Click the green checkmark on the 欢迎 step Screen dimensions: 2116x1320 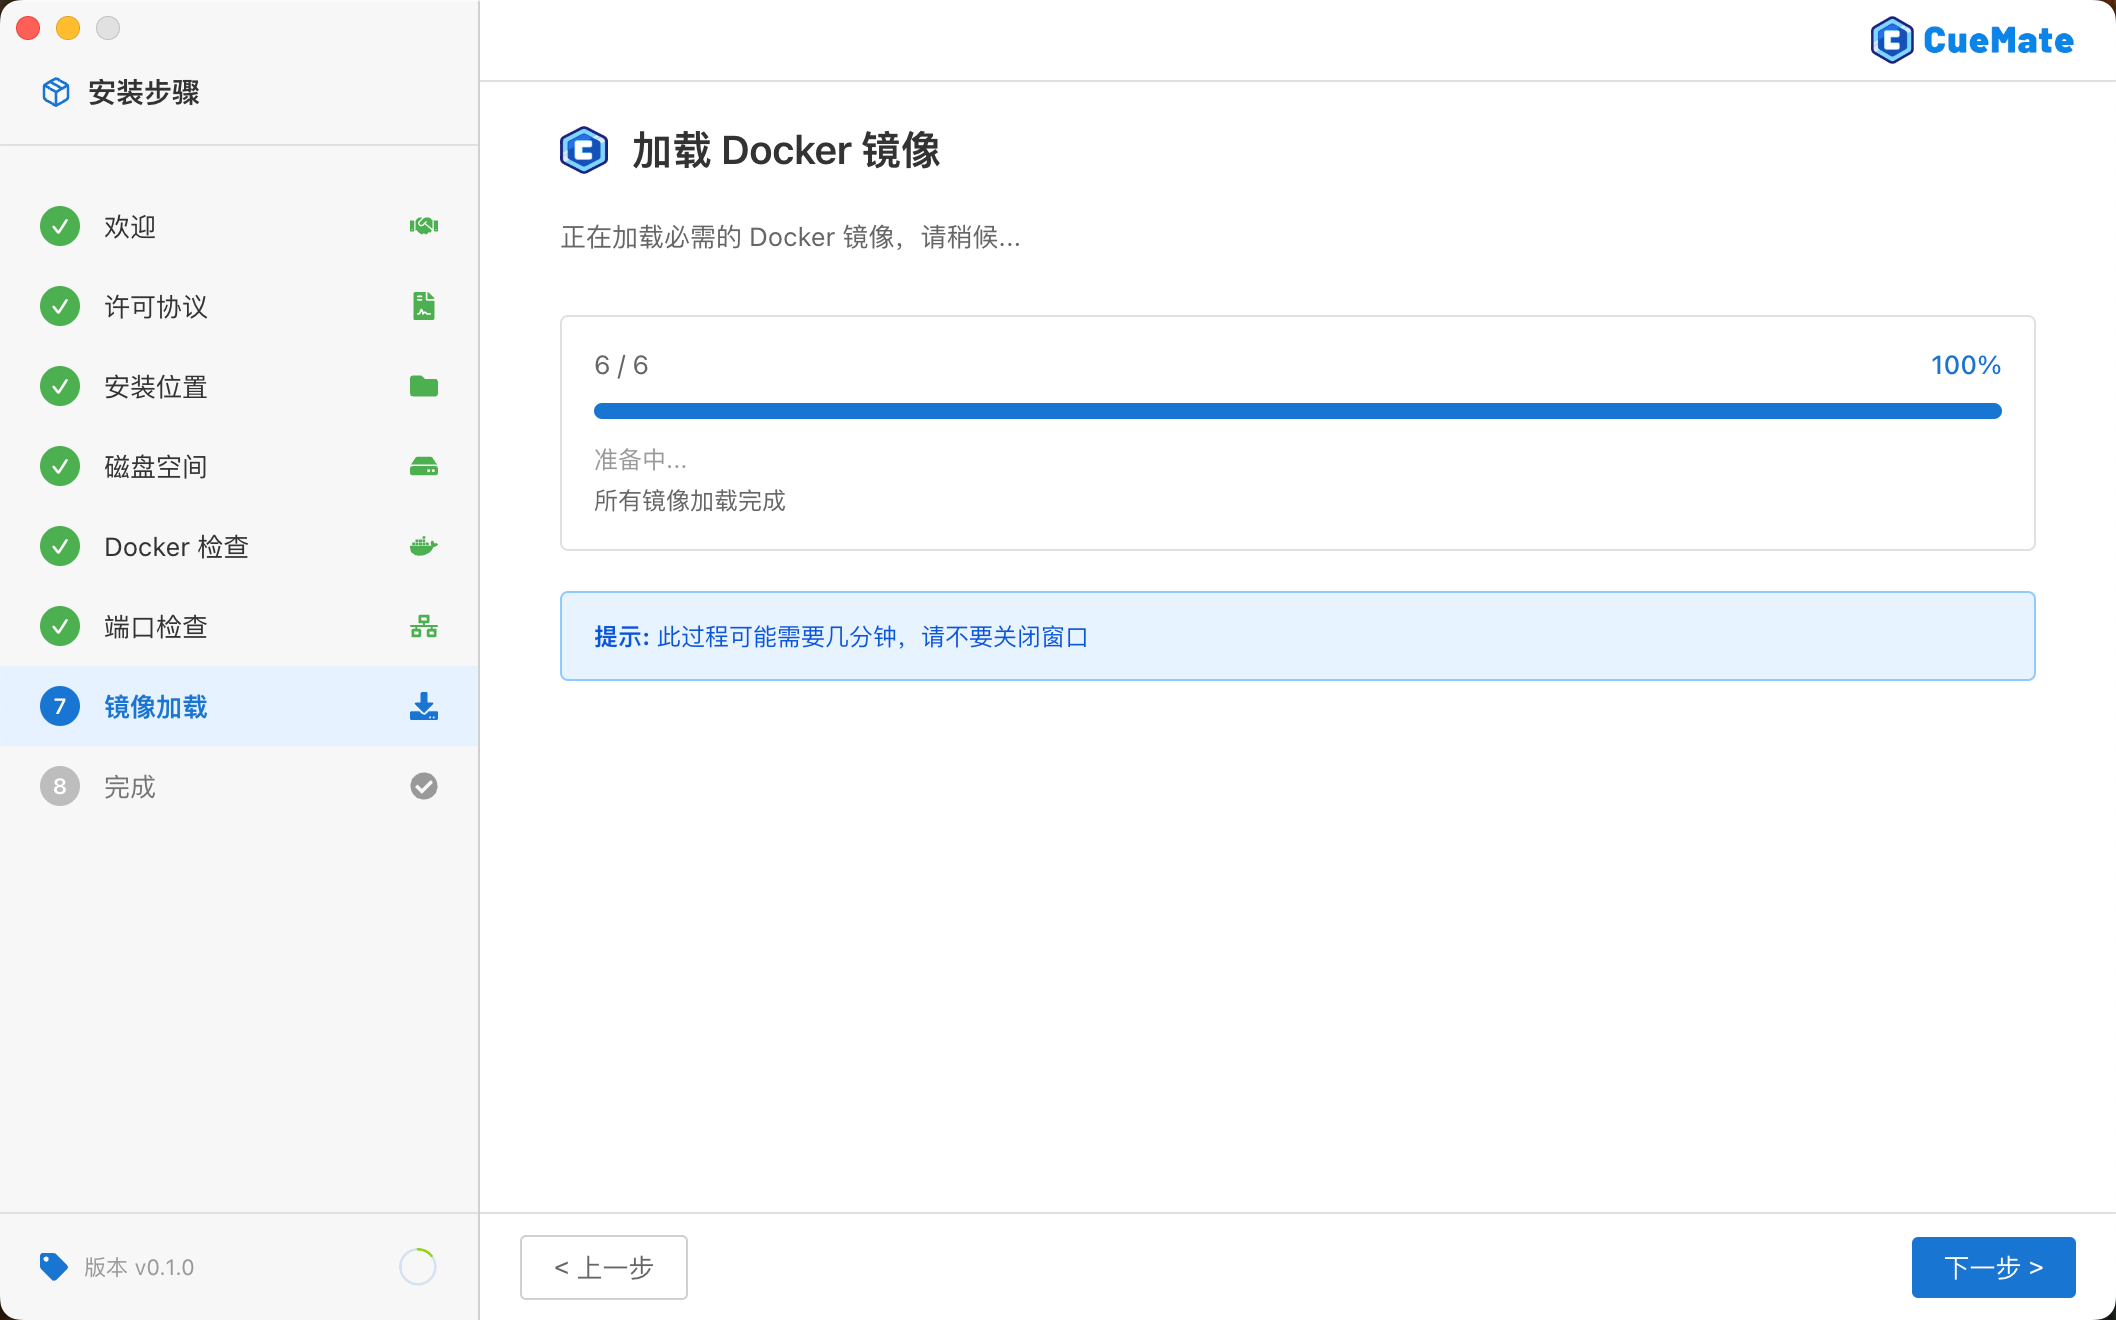click(59, 226)
